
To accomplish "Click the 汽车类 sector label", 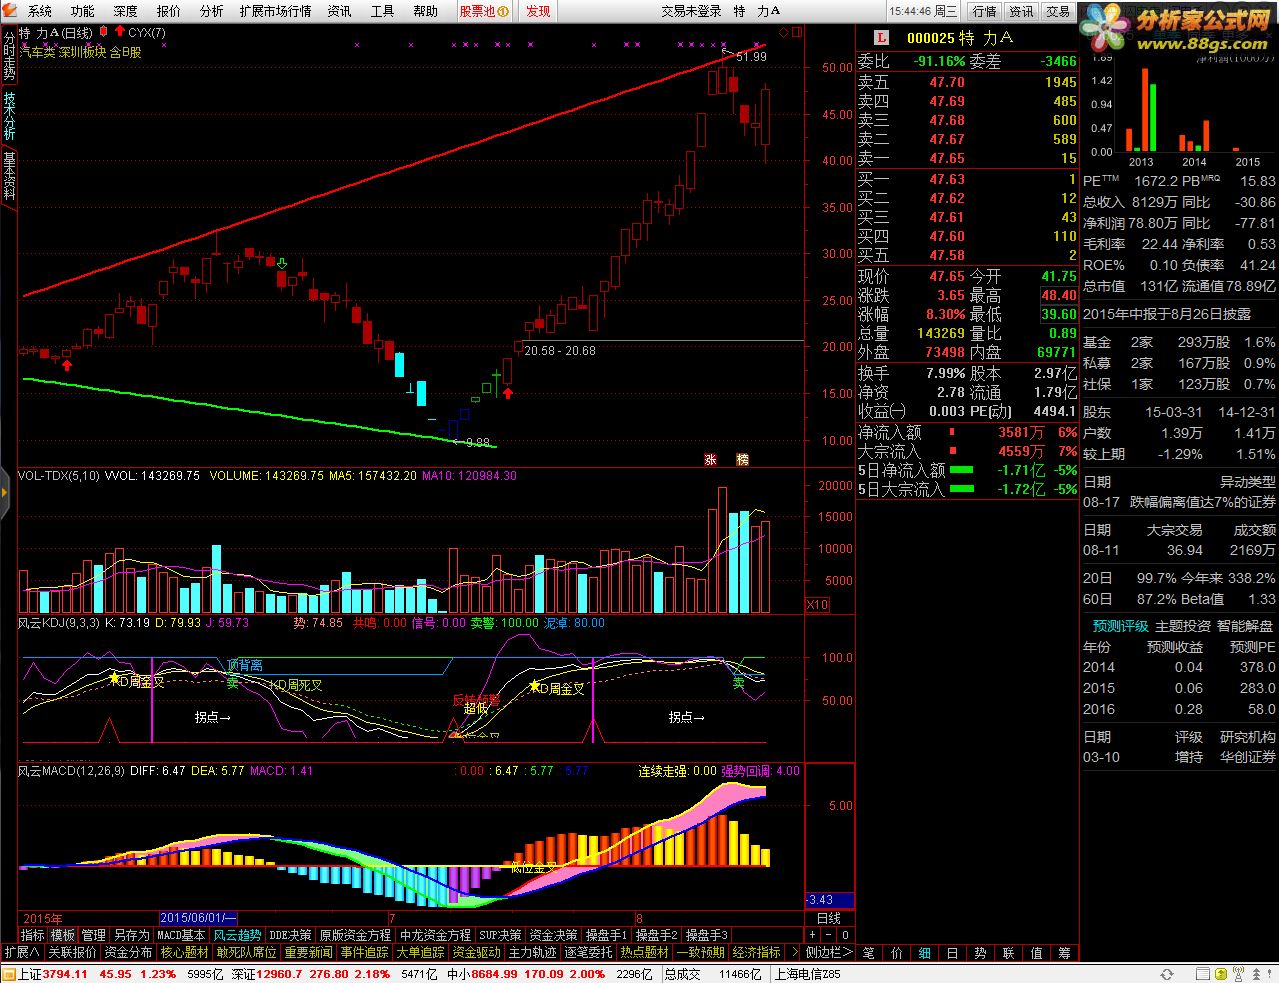I will tap(38, 52).
